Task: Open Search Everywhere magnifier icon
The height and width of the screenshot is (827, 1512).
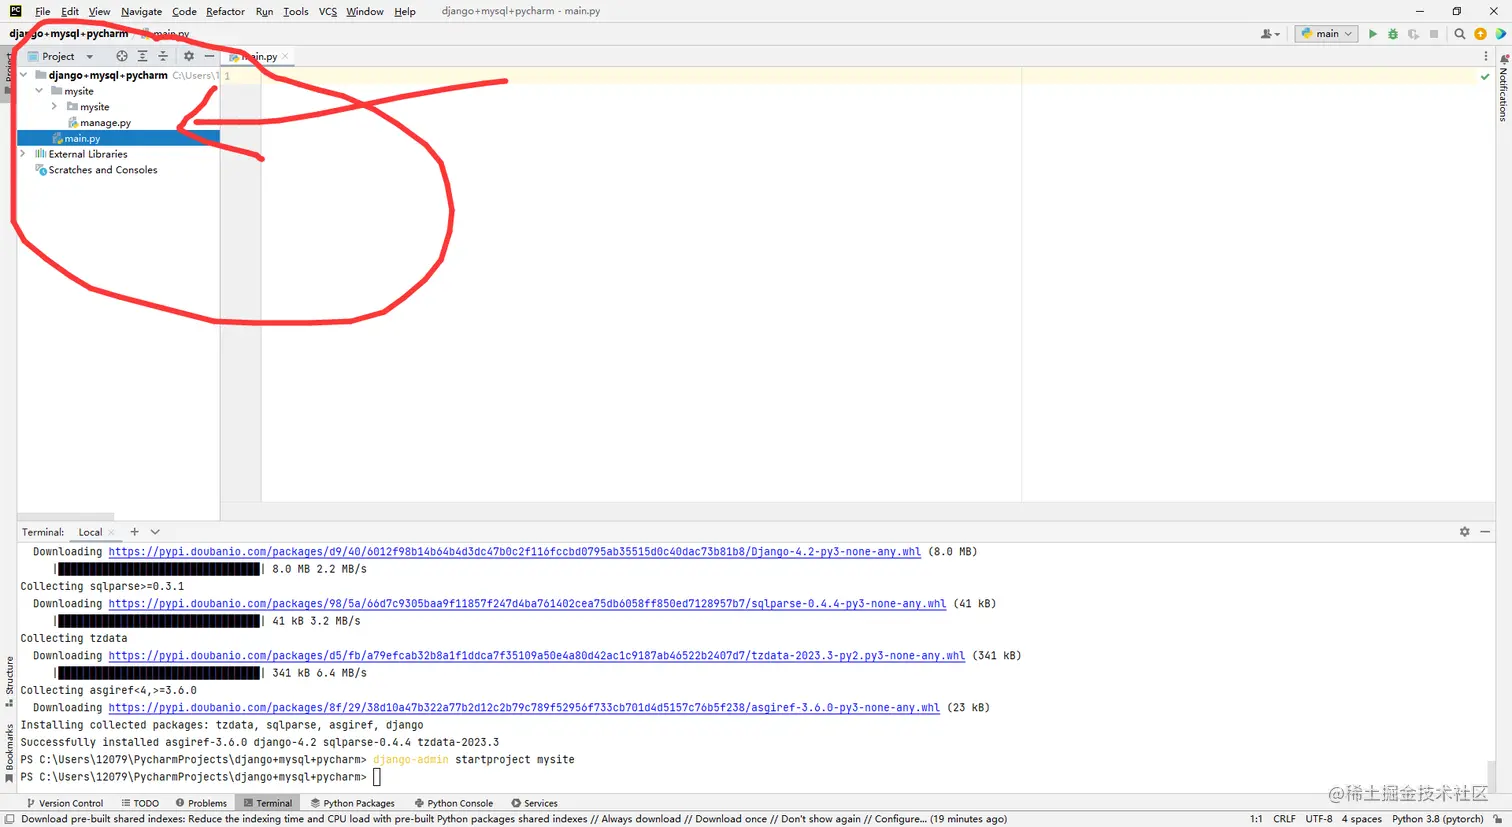Action: coord(1459,34)
